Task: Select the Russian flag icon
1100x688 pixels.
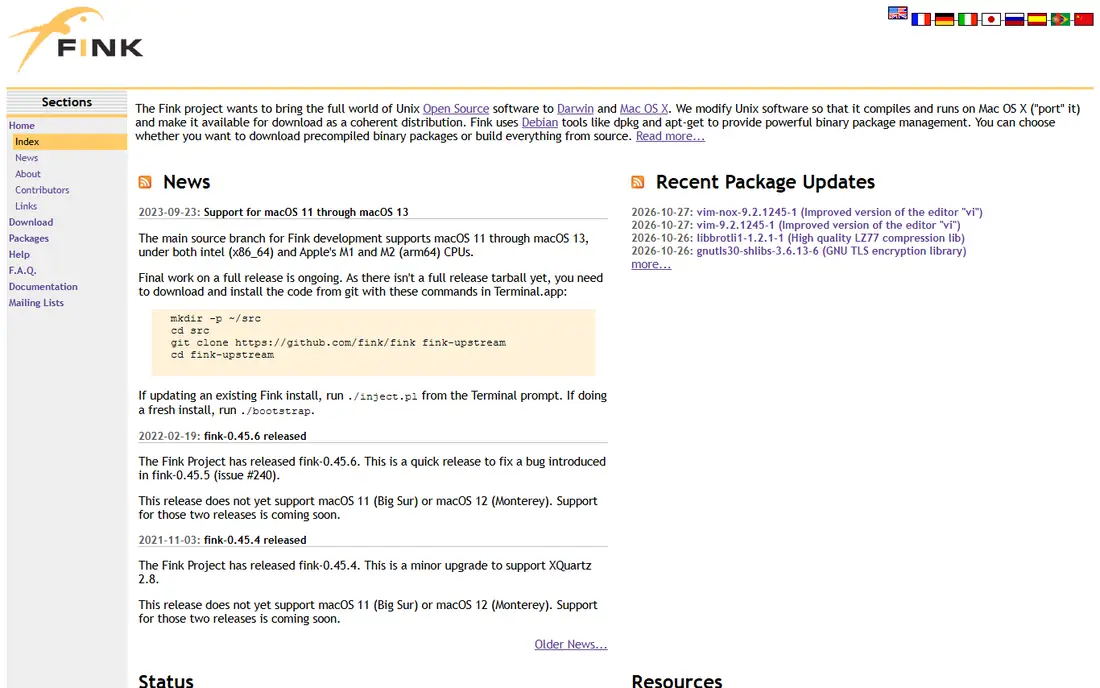Action: 1014,20
